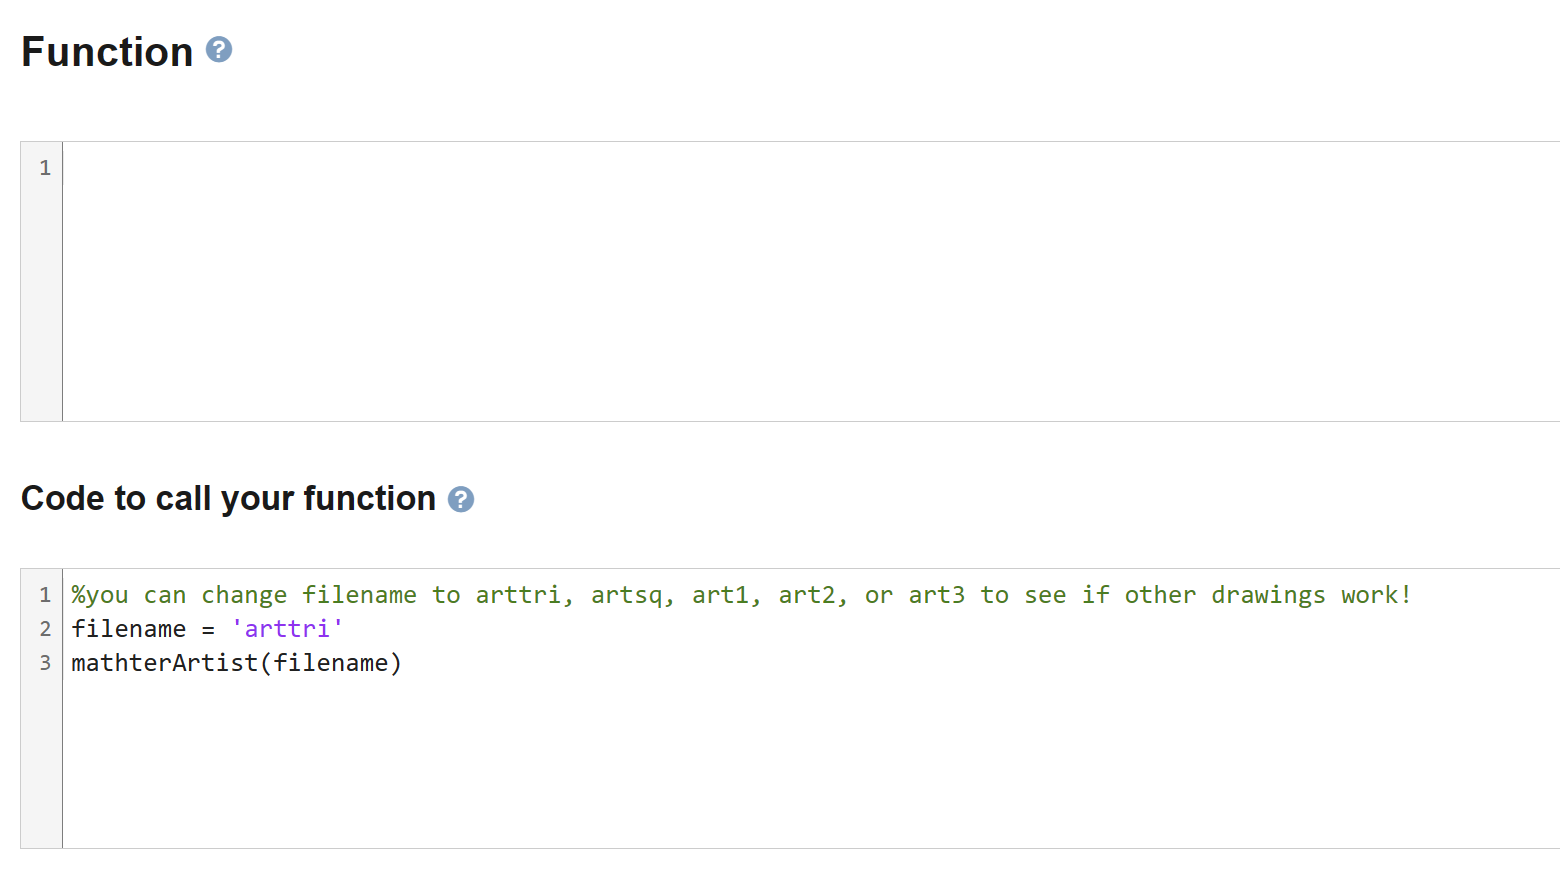Screen dimensions: 1560x892
Task: Open help for the Function section
Action: [x=218, y=50]
